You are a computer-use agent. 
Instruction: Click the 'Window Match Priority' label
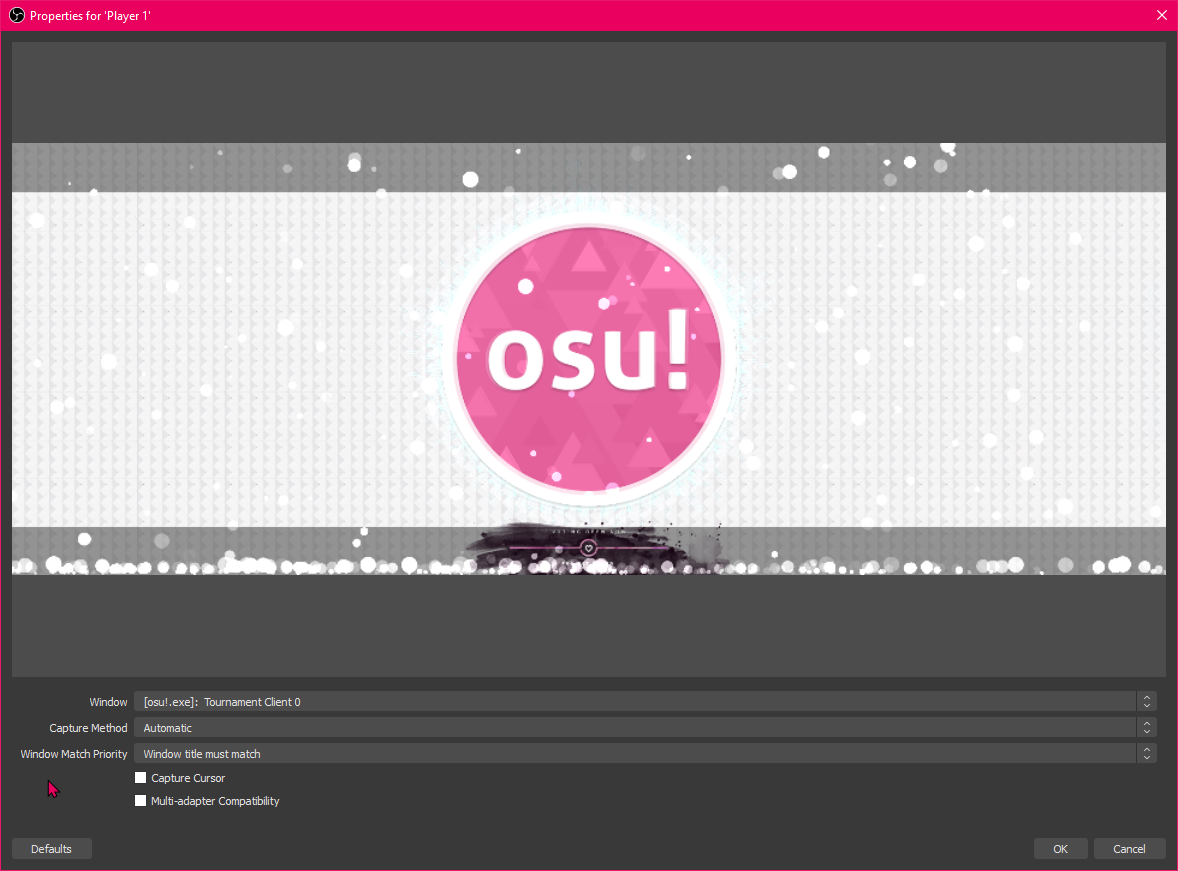pos(74,754)
